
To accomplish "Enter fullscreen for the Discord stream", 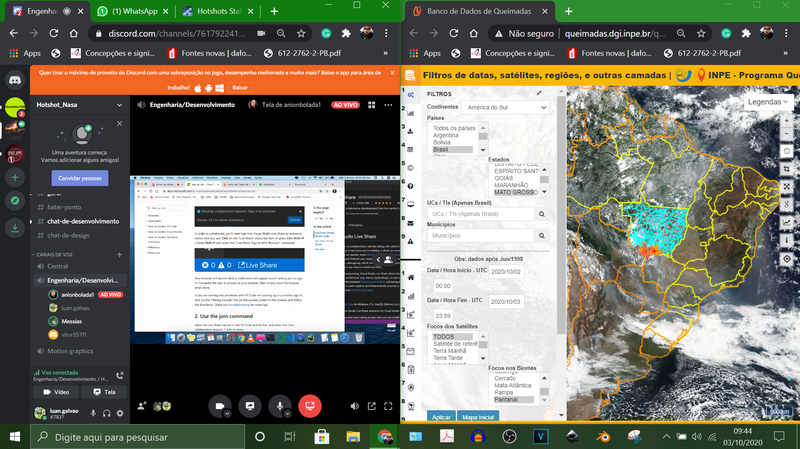I will click(x=388, y=406).
